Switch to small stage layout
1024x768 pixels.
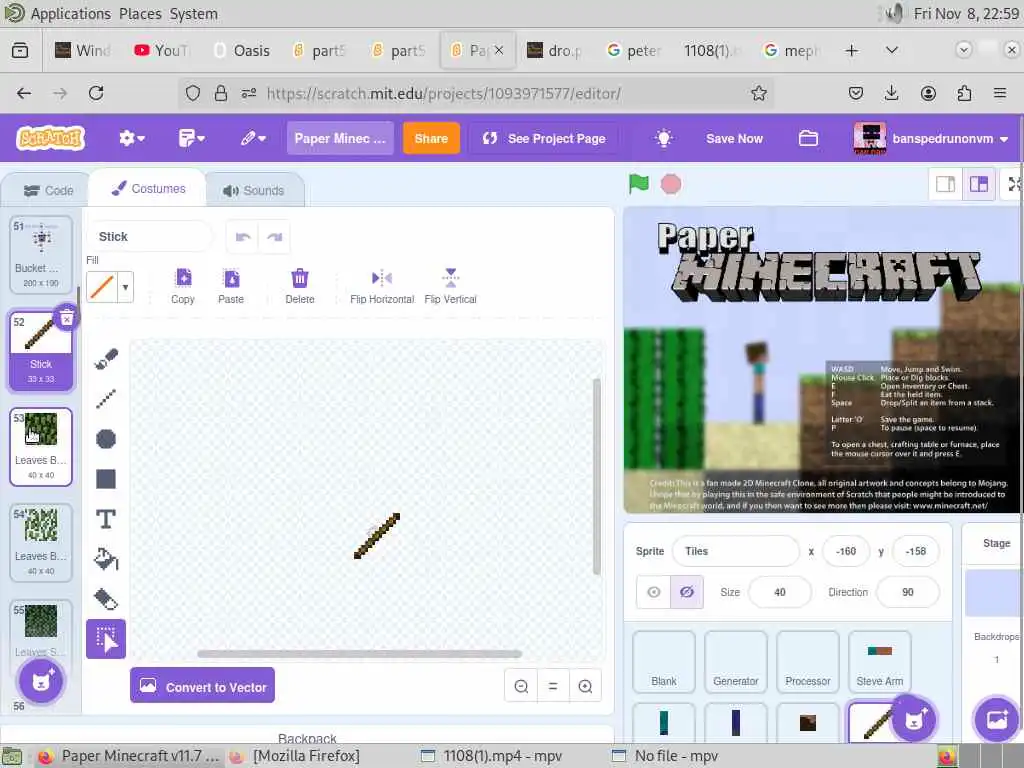945,185
